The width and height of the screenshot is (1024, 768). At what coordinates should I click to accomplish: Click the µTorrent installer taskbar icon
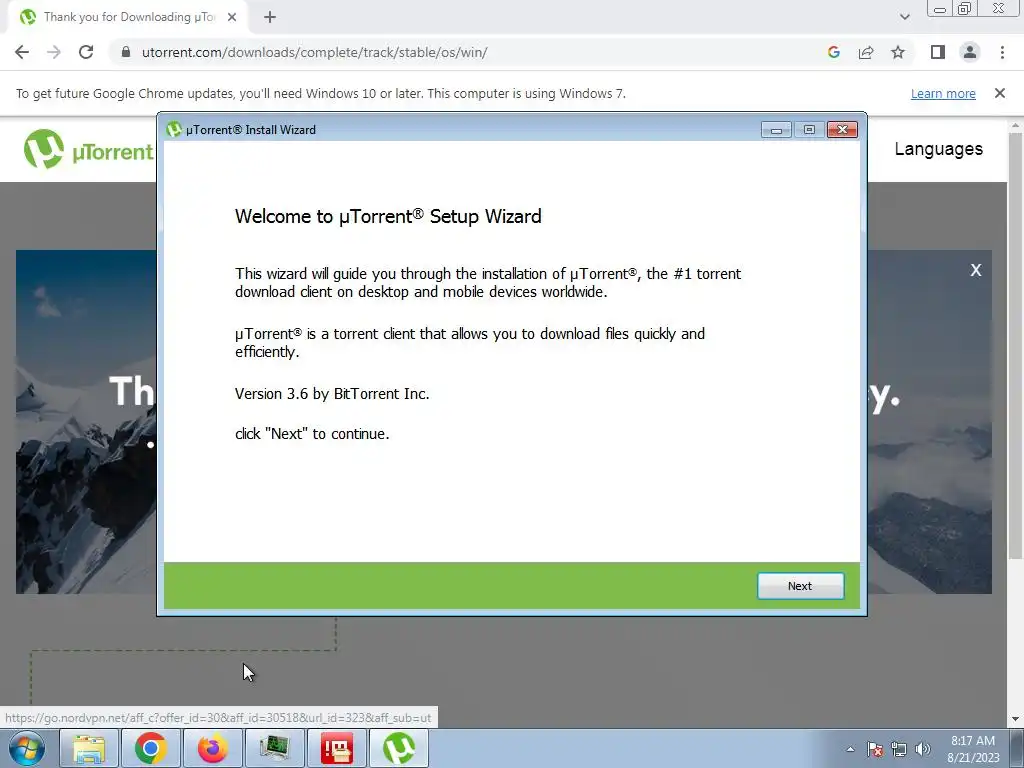399,748
